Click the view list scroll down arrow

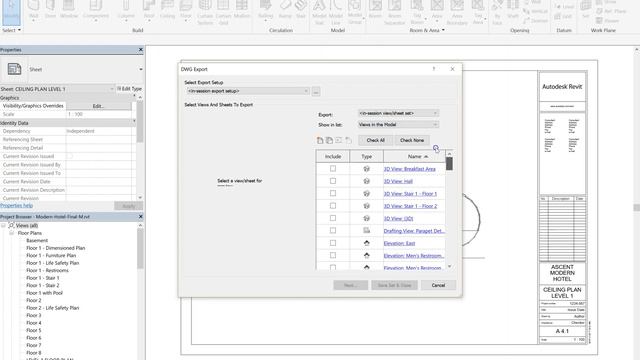(449, 267)
